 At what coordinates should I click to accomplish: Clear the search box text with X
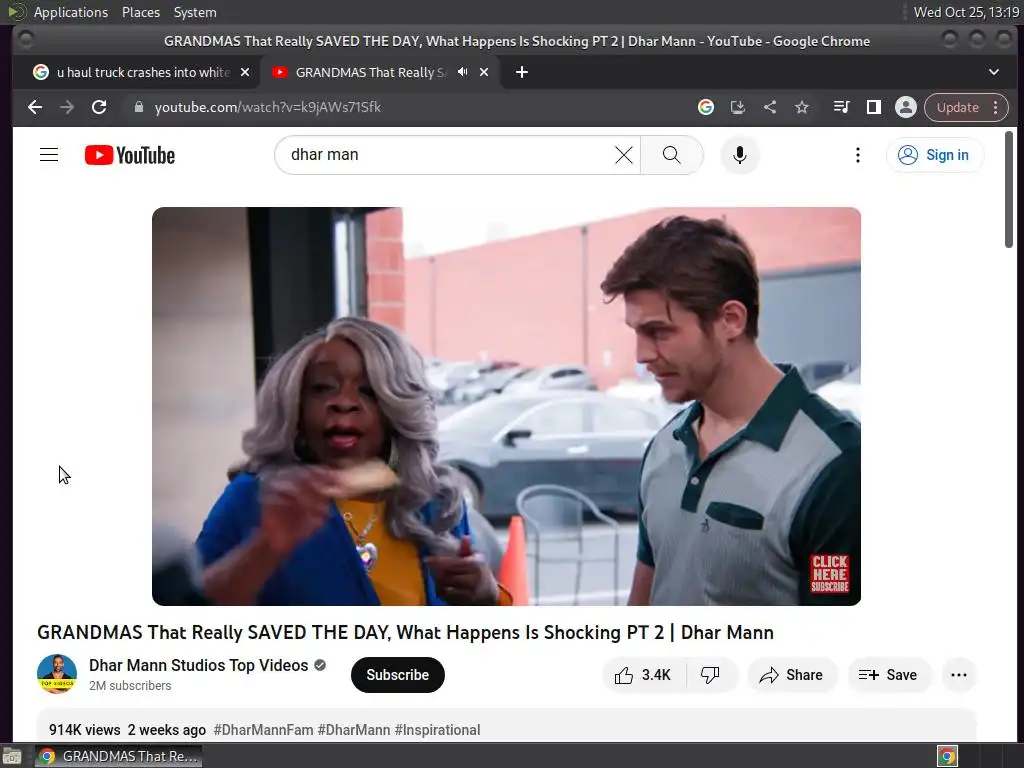click(624, 155)
